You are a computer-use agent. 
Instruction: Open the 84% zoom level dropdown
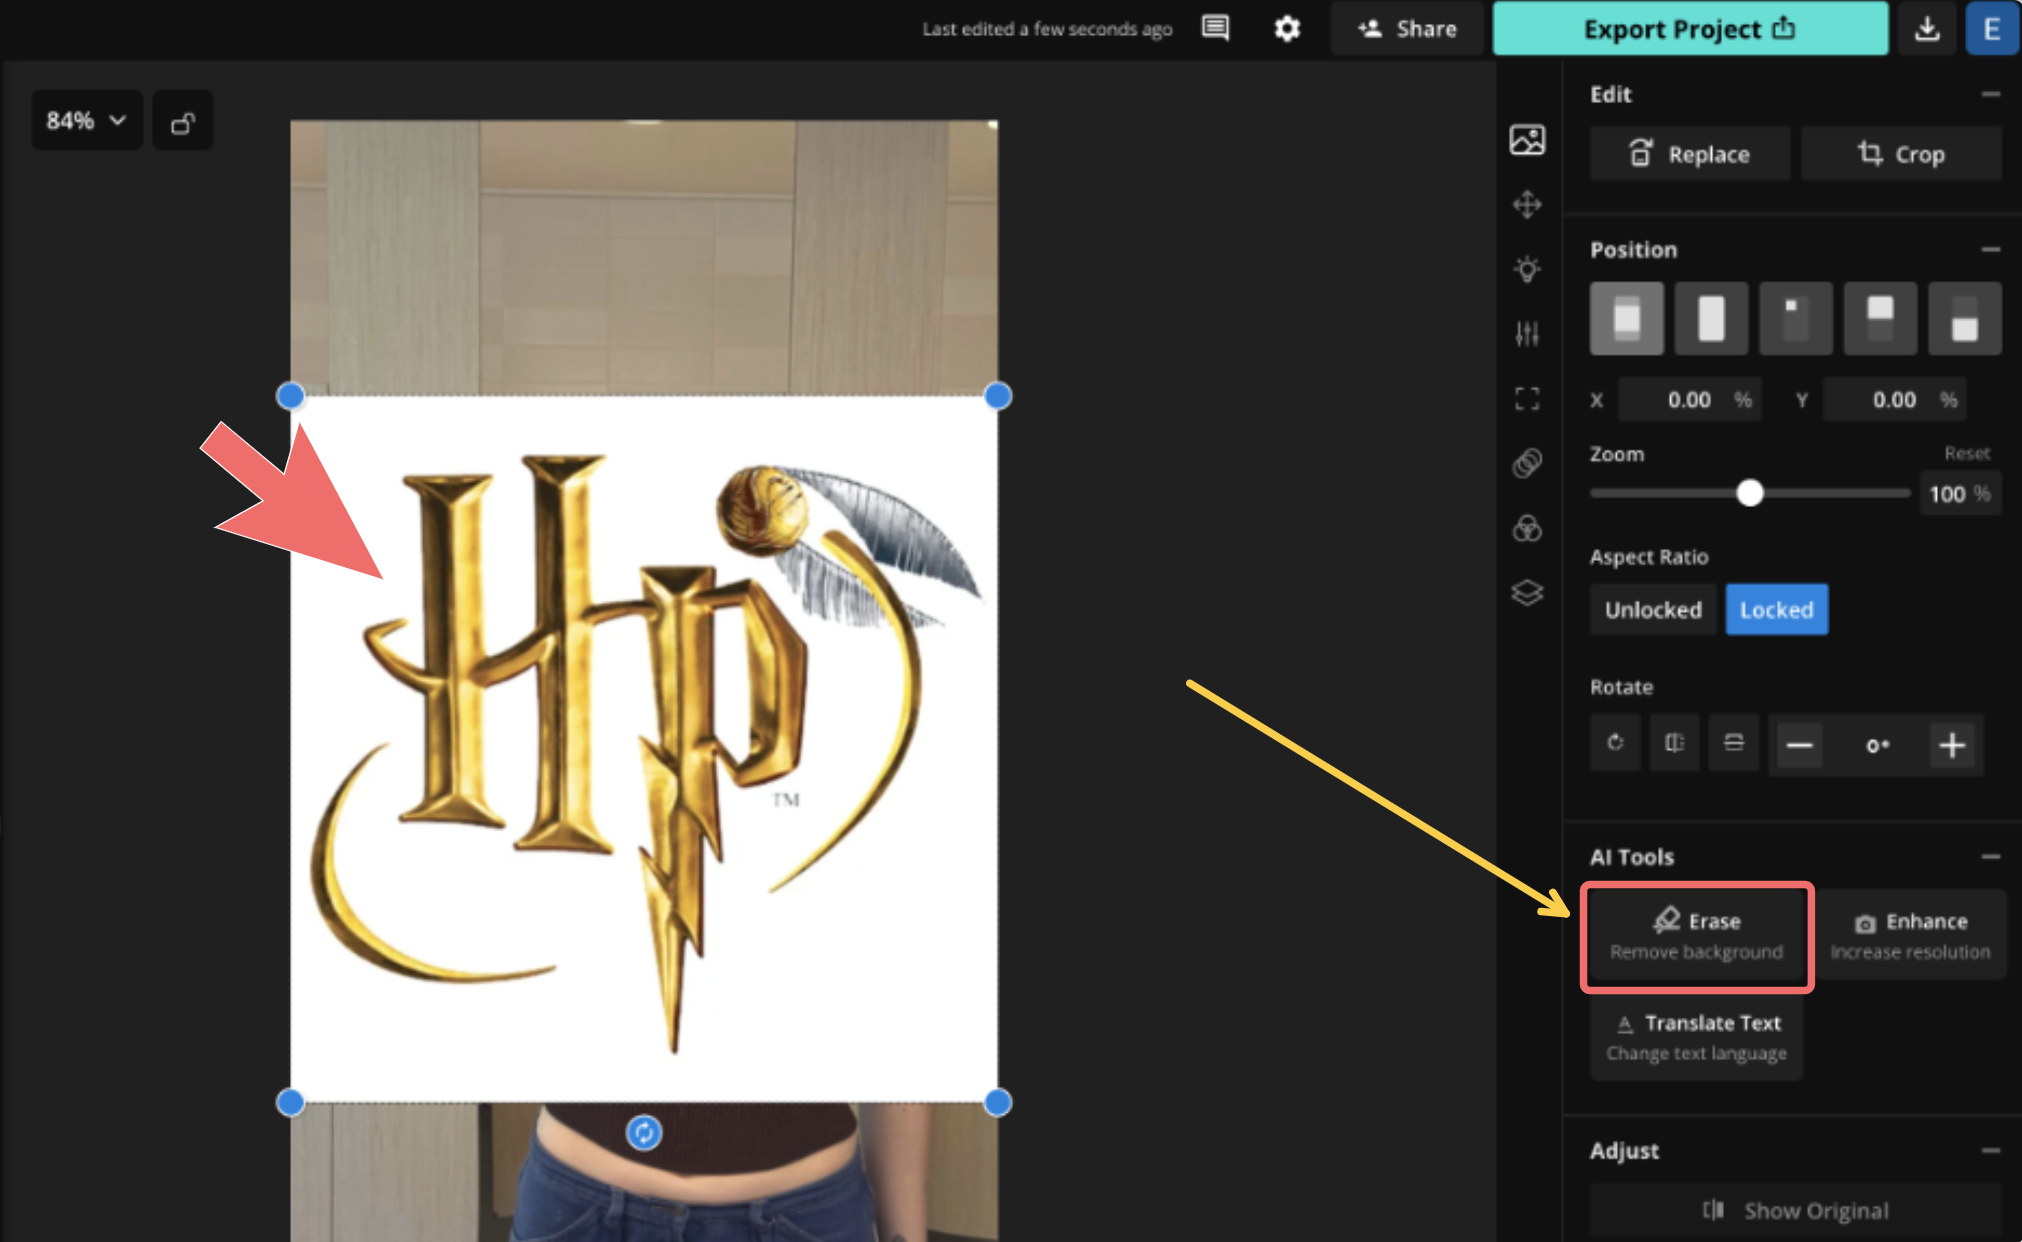coord(86,121)
